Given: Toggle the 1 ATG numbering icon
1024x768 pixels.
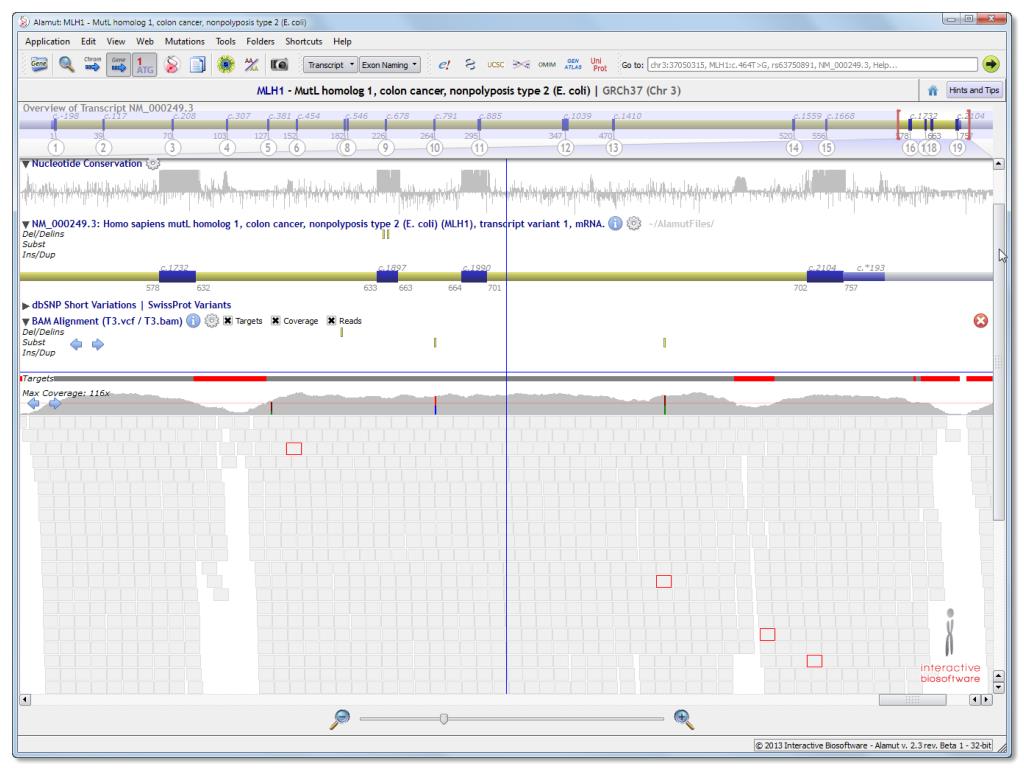Looking at the screenshot, I should pos(144,65).
